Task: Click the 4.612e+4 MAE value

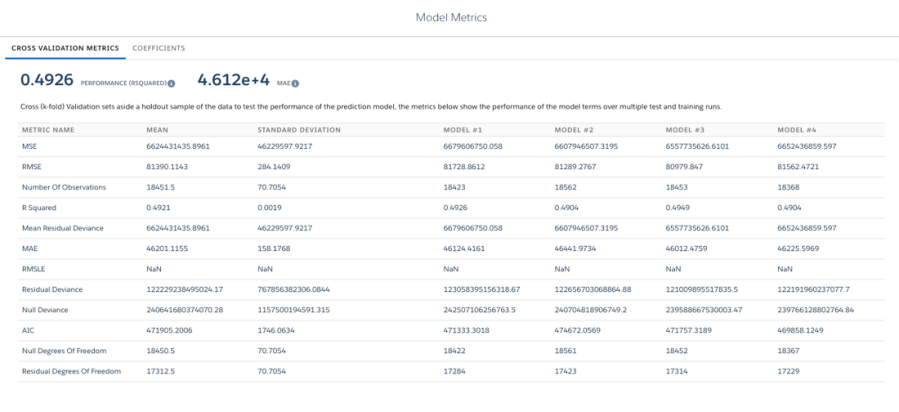Action: [233, 81]
